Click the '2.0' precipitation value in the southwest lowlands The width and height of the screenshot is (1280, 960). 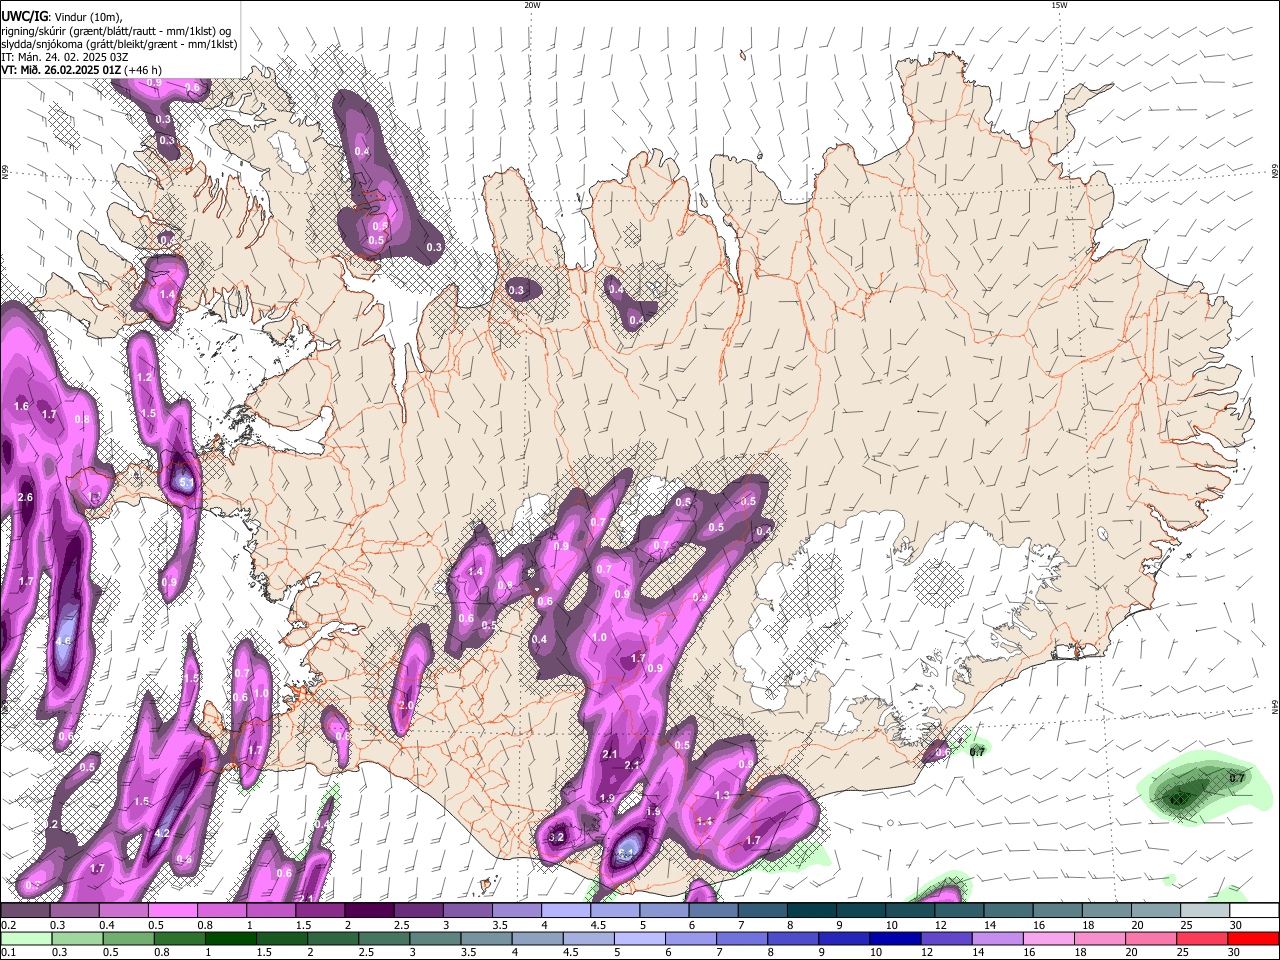click(x=406, y=705)
